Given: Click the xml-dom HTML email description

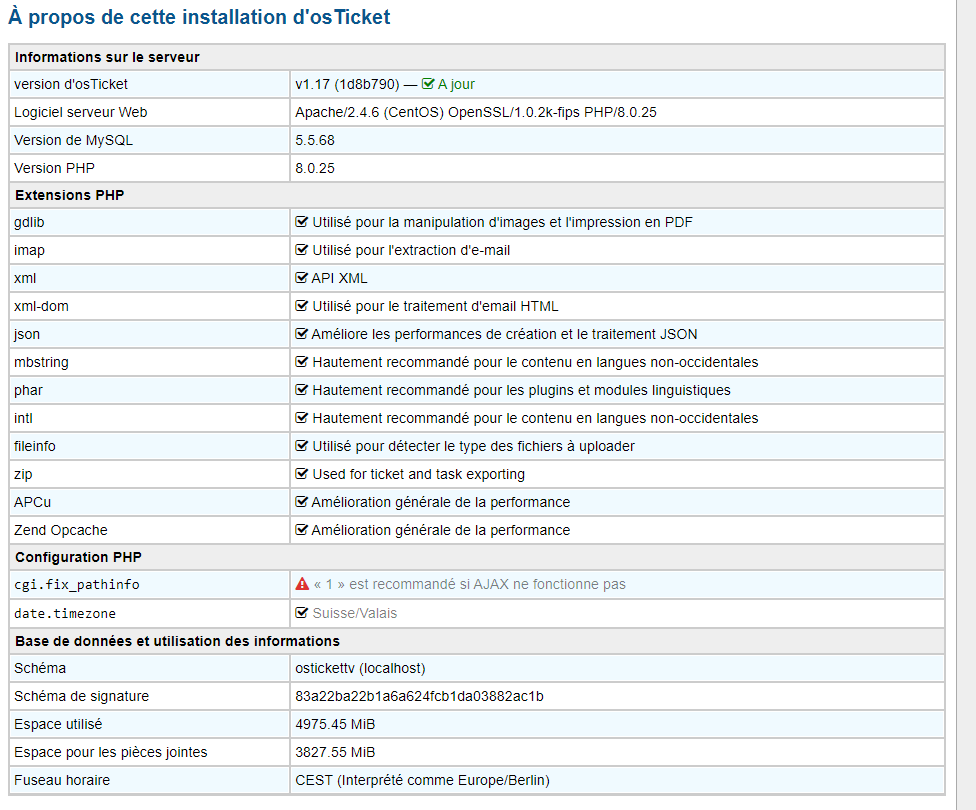Looking at the screenshot, I should (435, 307).
